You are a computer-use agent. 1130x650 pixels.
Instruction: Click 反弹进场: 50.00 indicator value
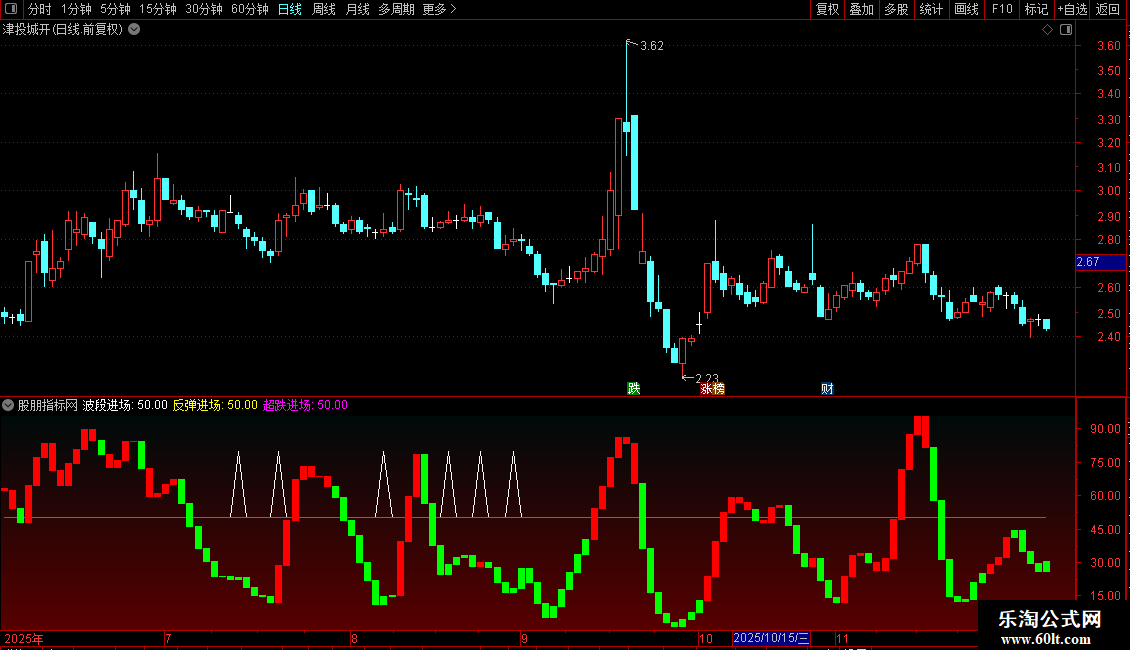[215, 405]
